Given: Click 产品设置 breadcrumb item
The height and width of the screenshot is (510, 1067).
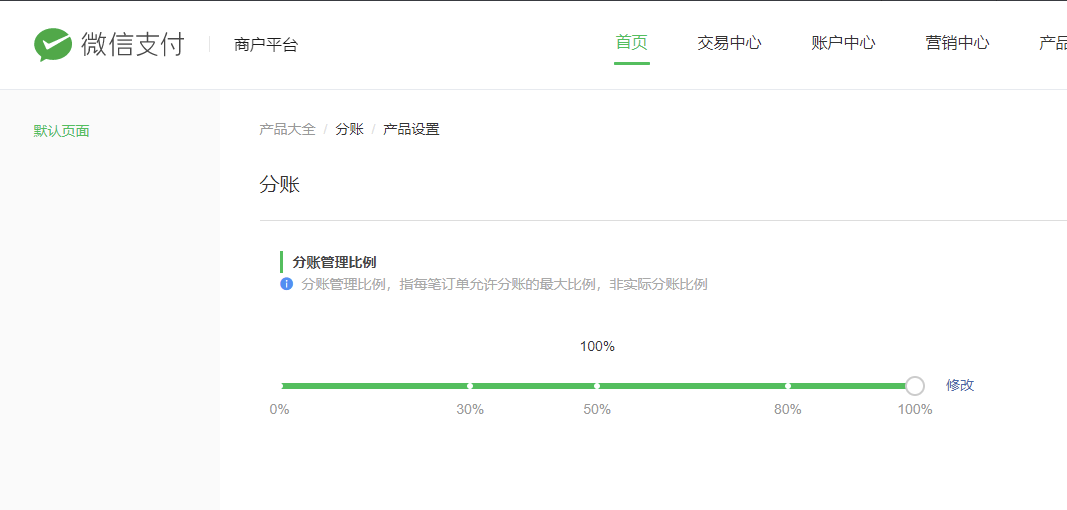Looking at the screenshot, I should [x=411, y=129].
